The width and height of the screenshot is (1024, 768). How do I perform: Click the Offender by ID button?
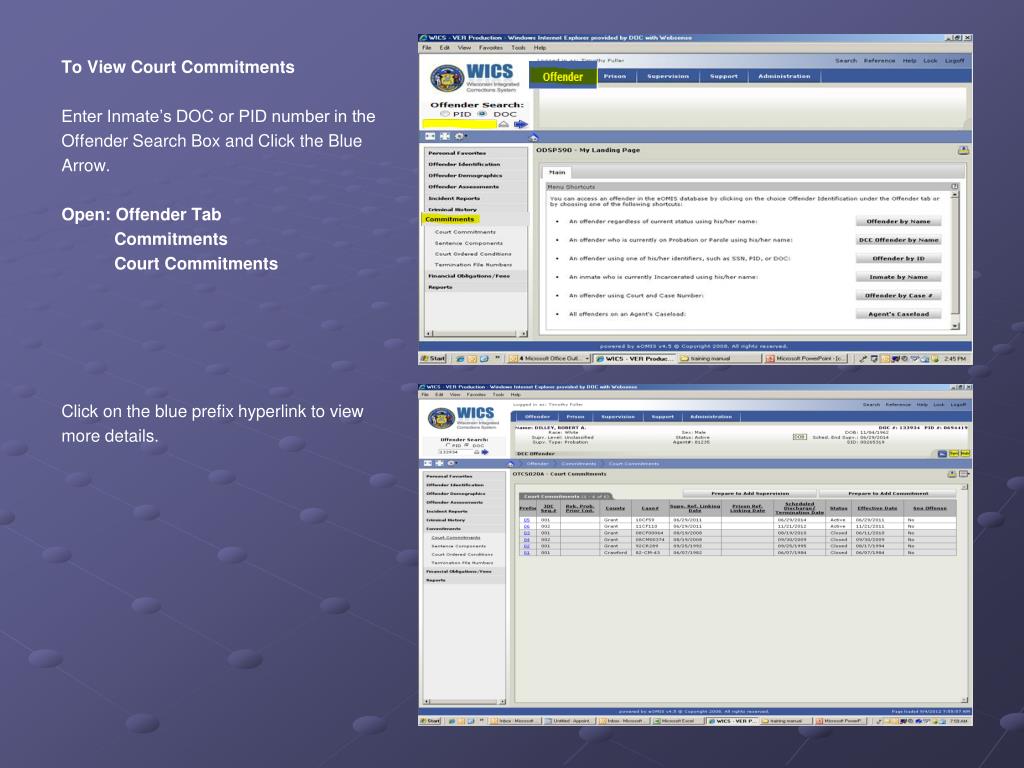[x=899, y=259]
